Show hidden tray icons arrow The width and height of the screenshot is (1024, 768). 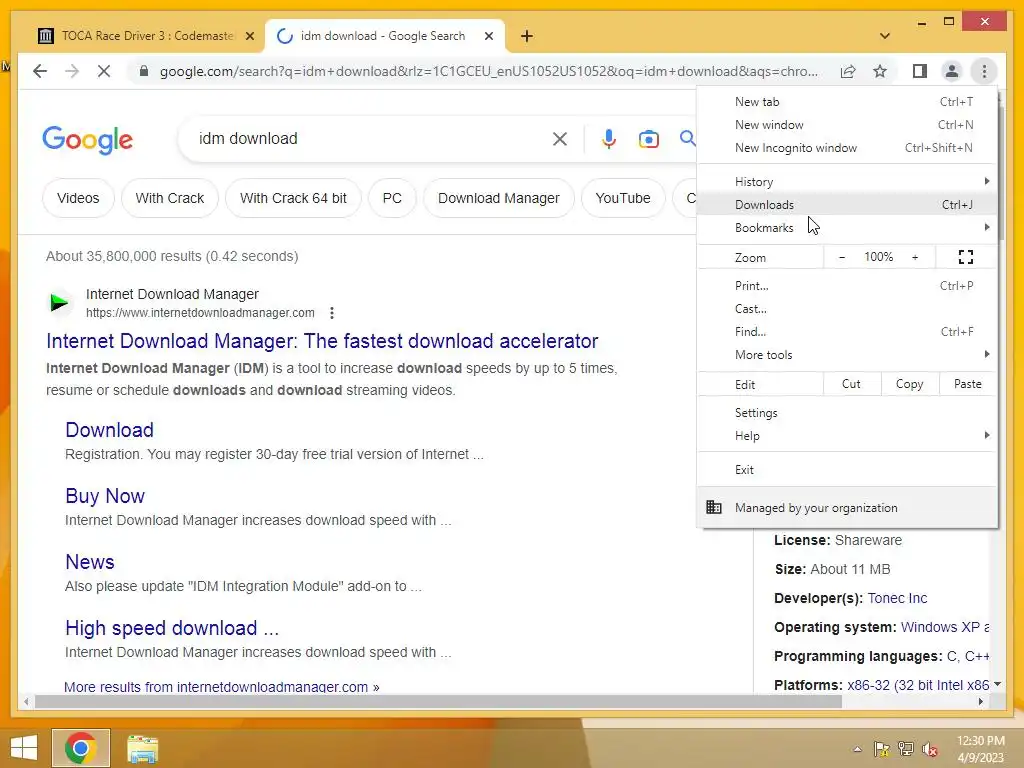(x=857, y=749)
